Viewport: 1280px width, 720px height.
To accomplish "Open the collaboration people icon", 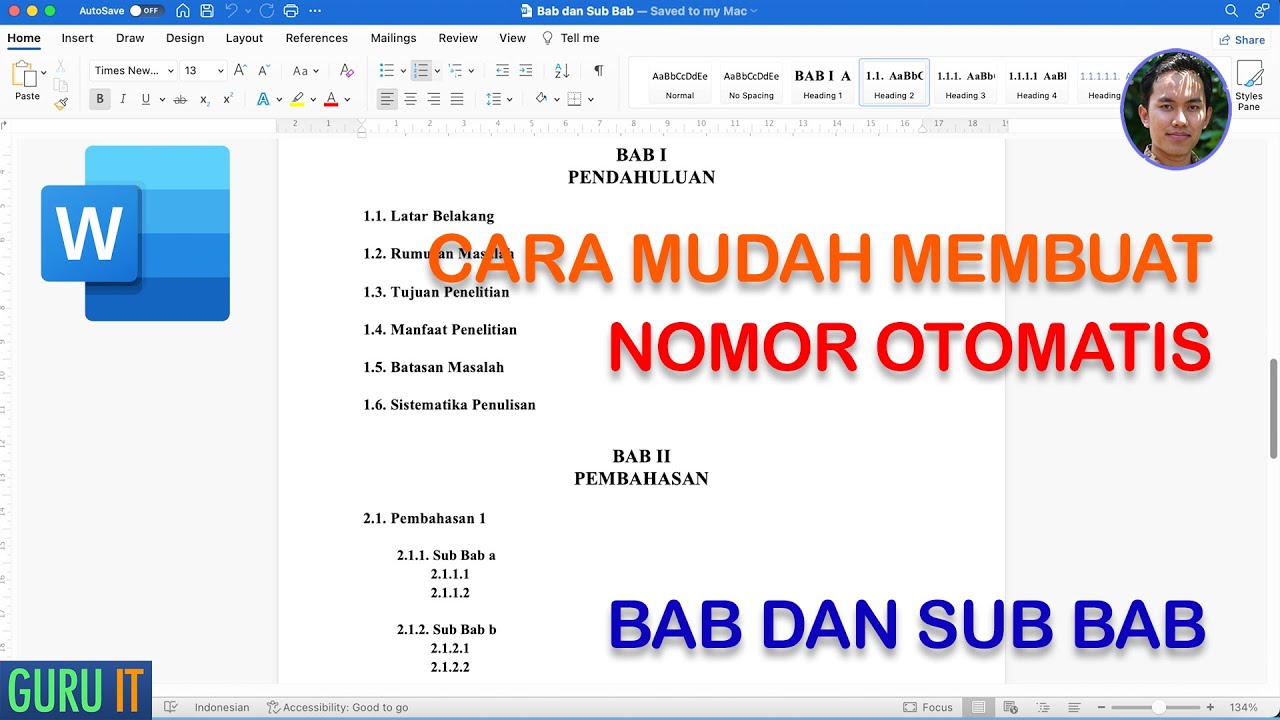I will (1261, 11).
